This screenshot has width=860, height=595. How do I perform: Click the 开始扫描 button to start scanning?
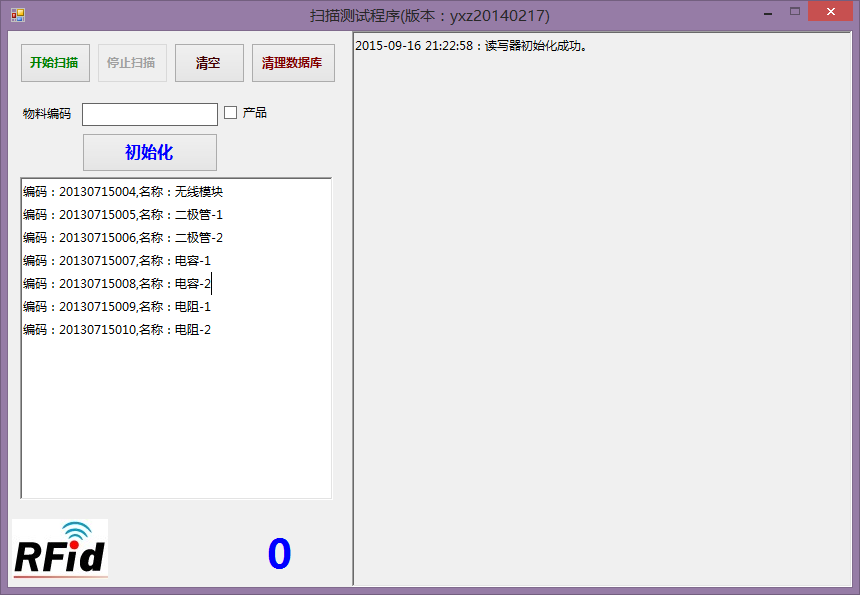tap(53, 62)
